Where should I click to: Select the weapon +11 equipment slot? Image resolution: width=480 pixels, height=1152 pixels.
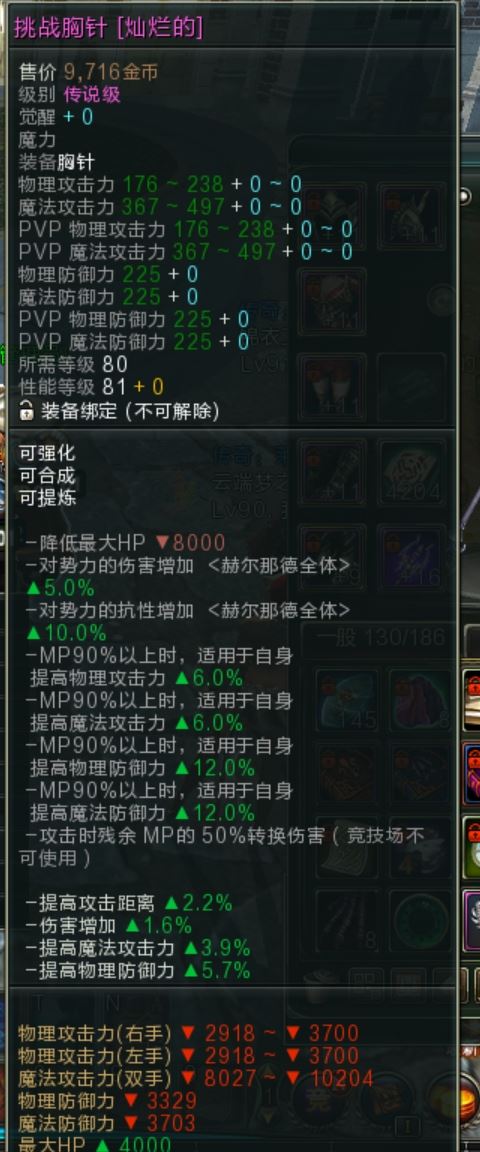click(x=332, y=472)
